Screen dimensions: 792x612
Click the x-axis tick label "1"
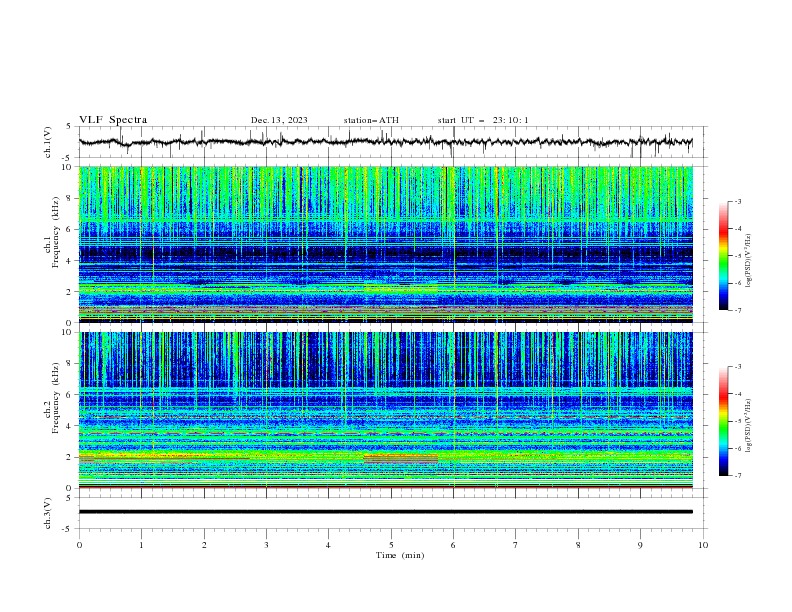point(141,545)
